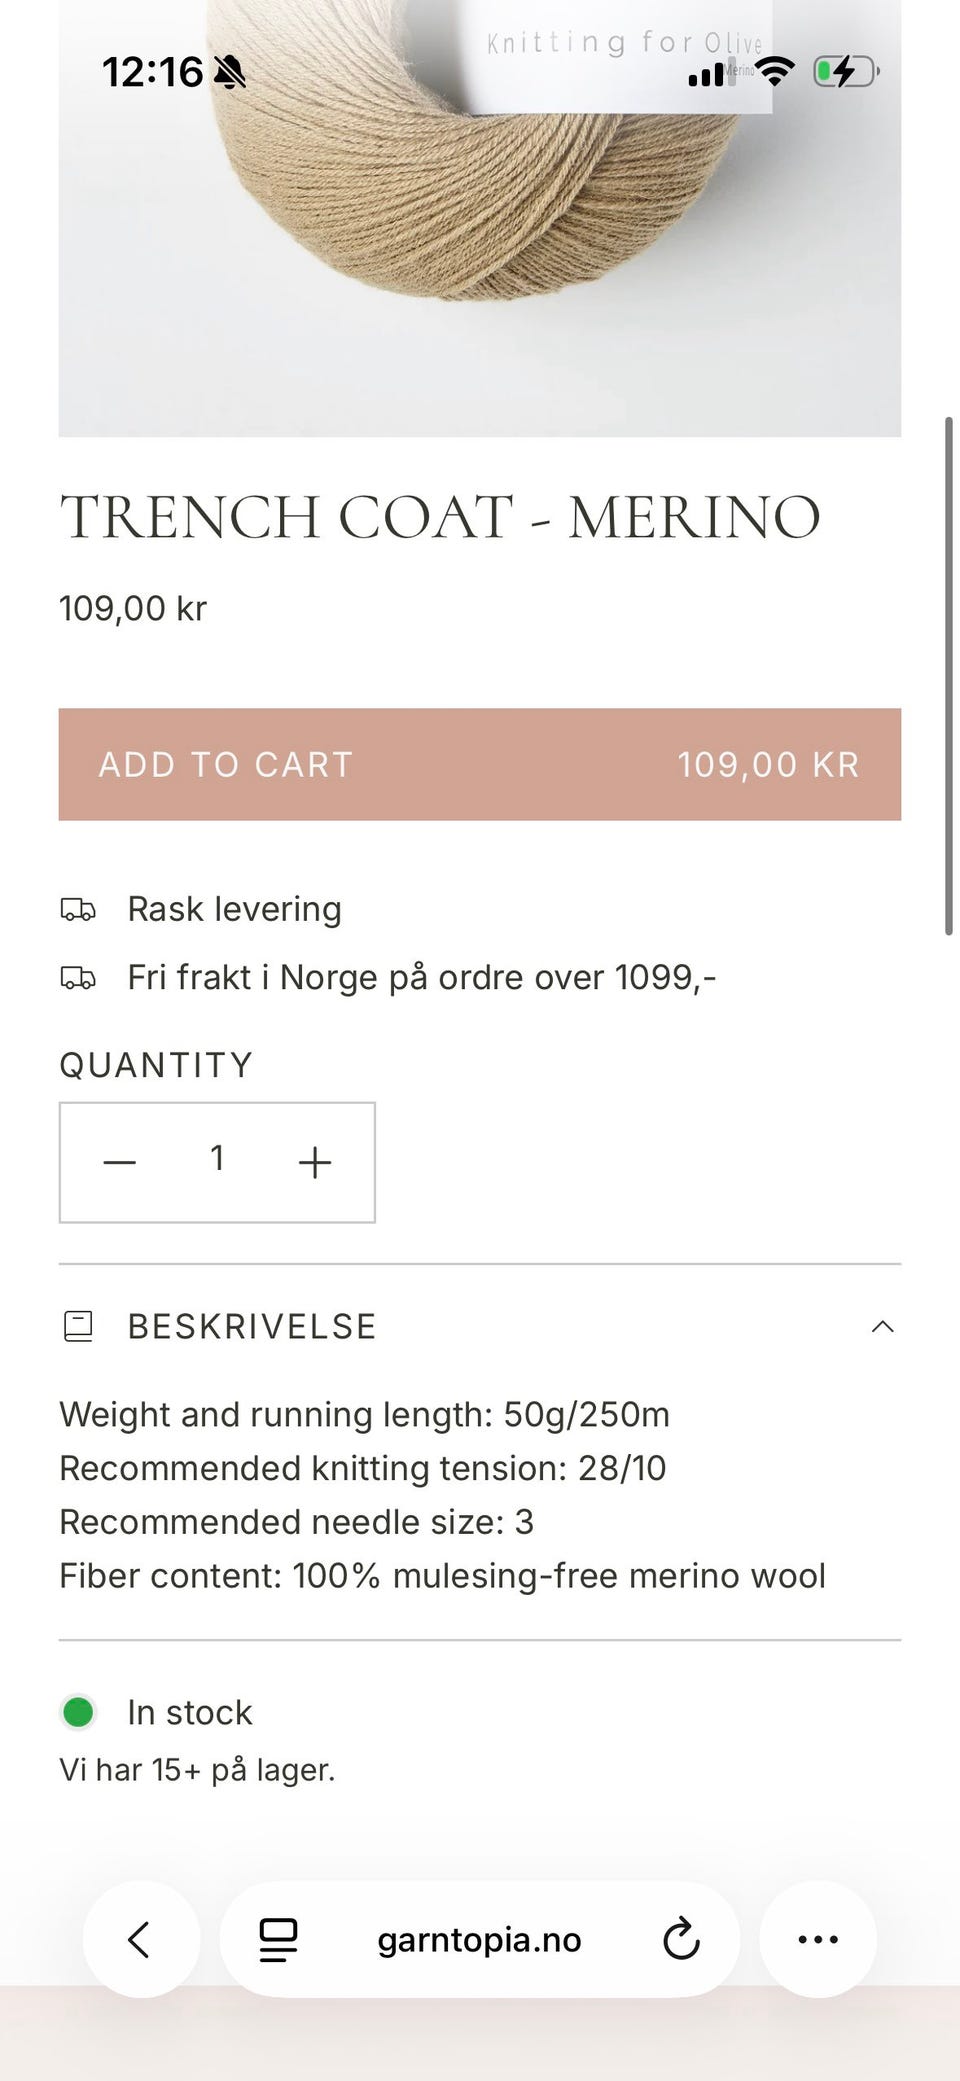Tap the quantity number field
This screenshot has height=2081, width=960.
pyautogui.click(x=217, y=1160)
